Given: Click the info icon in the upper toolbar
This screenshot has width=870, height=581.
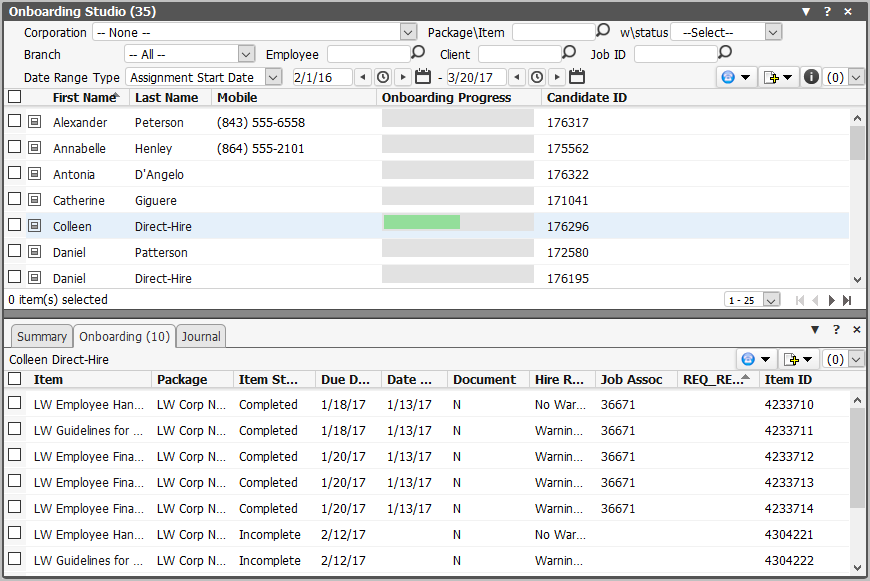Looking at the screenshot, I should pos(811,77).
